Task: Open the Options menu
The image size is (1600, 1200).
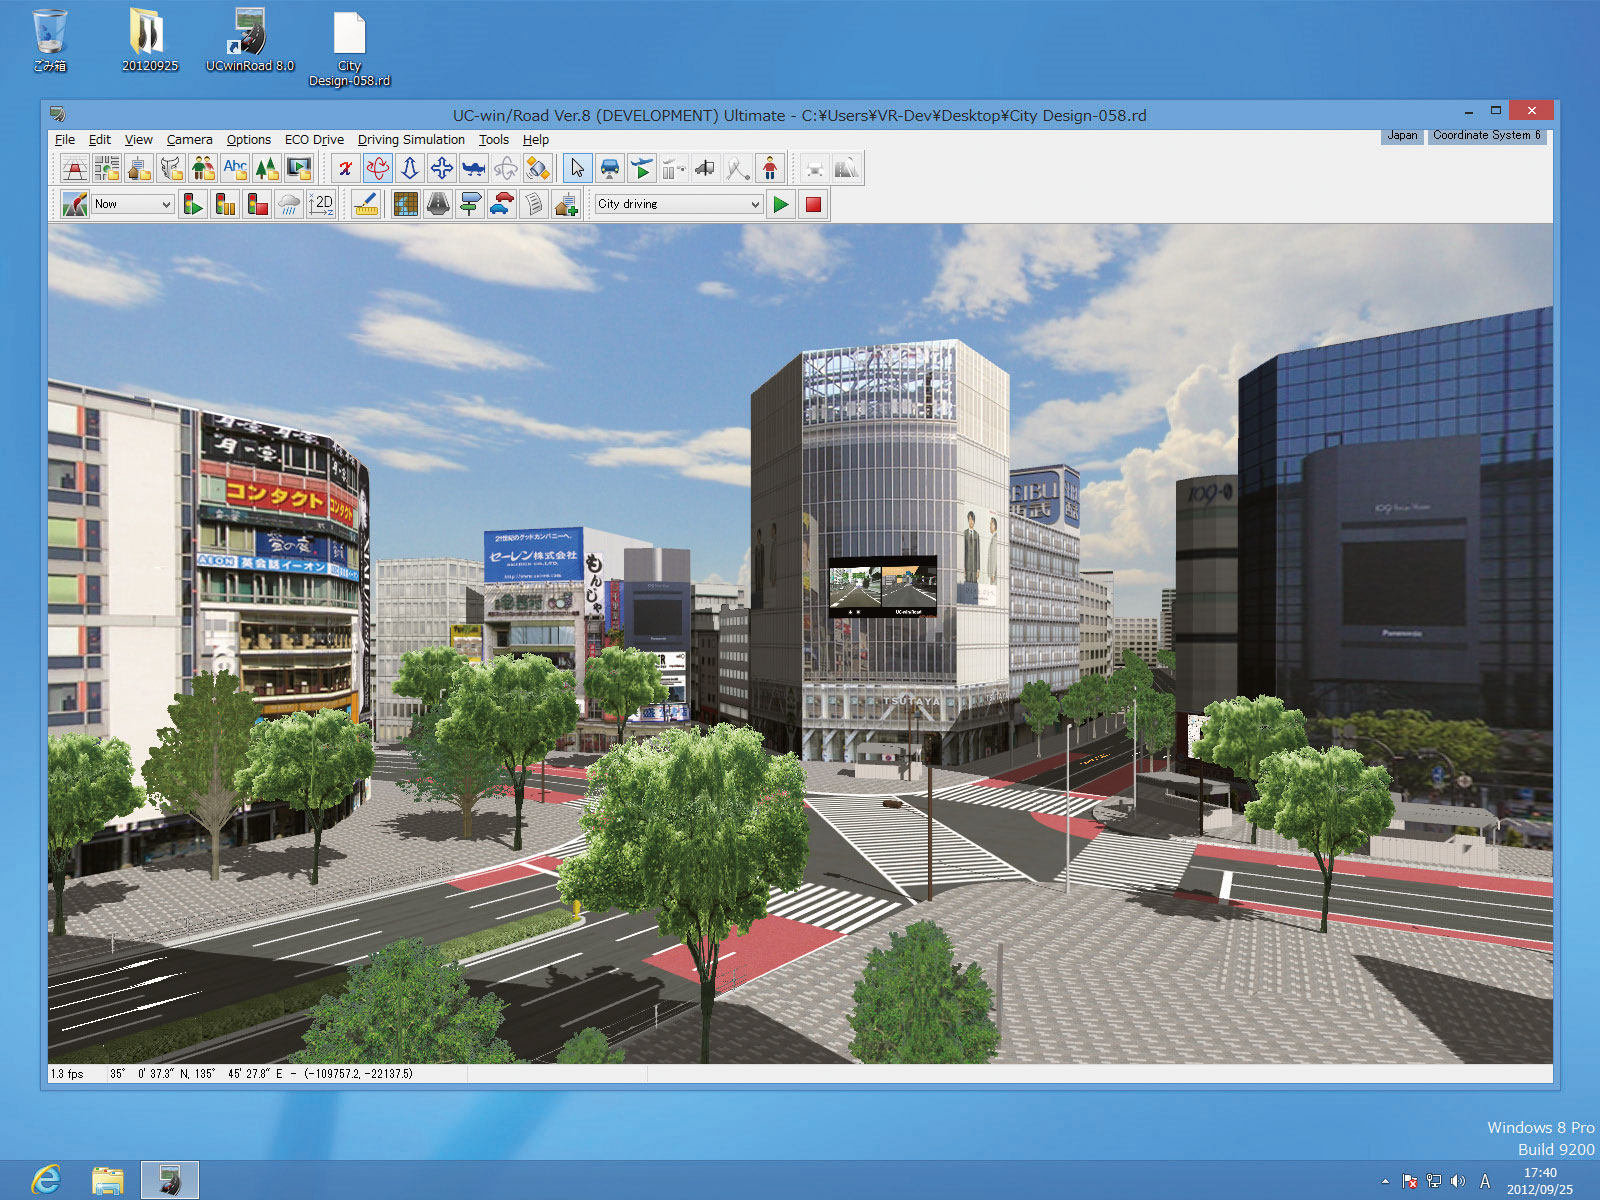Action: 248,140
